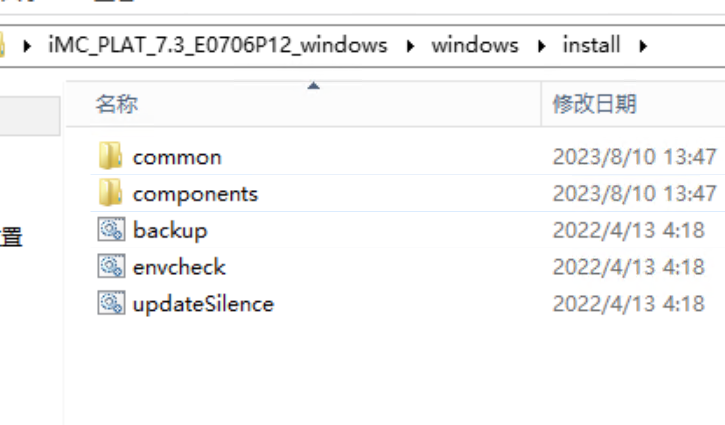Navigate to windows folder breadcrumb

pyautogui.click(x=475, y=45)
